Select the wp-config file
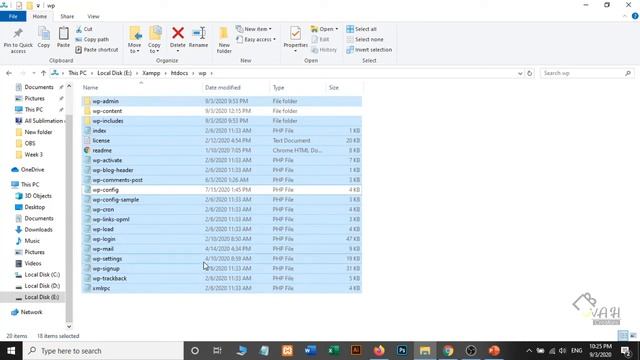Screen dimensions: 640x360 [222, 190]
